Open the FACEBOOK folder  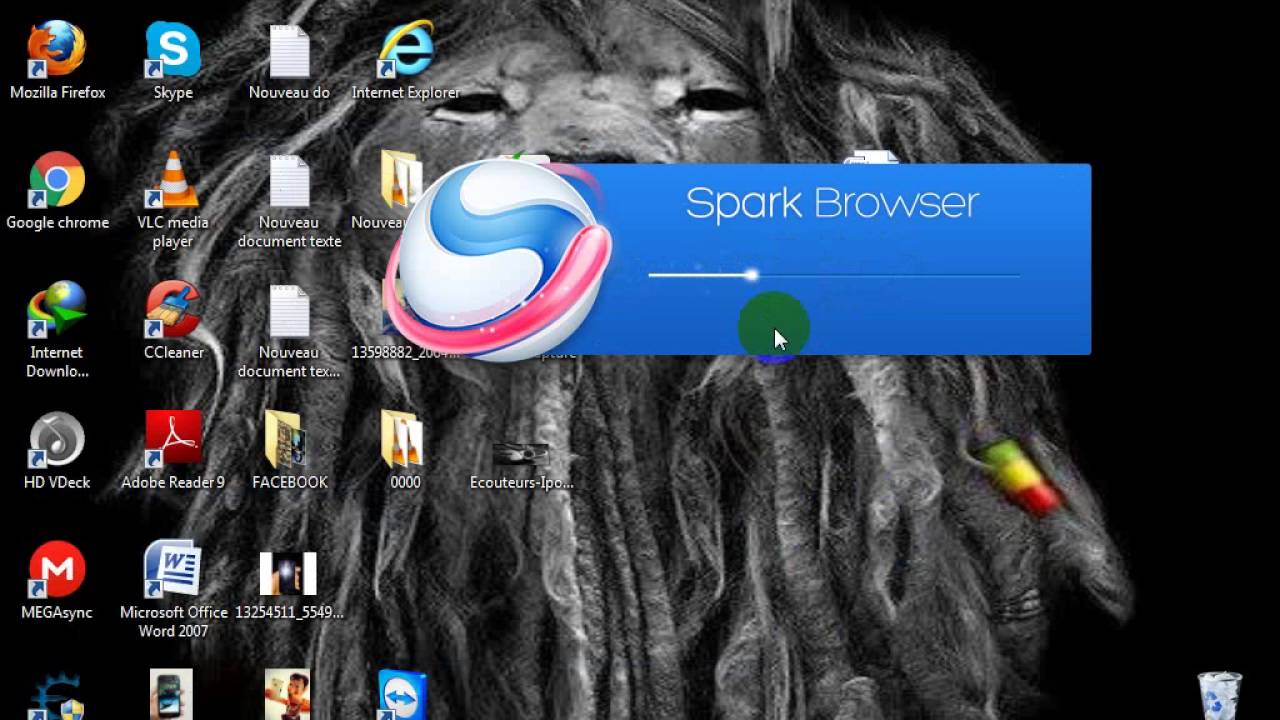tap(289, 440)
